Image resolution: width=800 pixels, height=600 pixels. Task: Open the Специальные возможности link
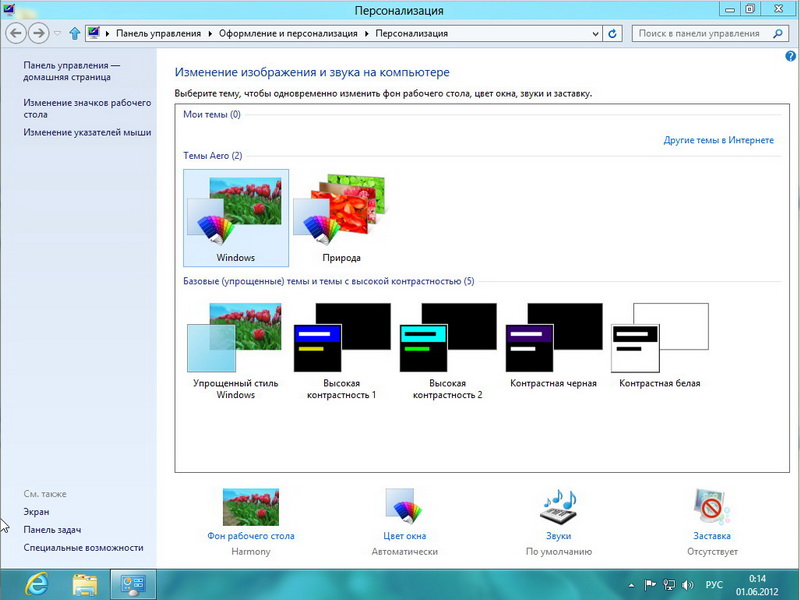tap(83, 547)
